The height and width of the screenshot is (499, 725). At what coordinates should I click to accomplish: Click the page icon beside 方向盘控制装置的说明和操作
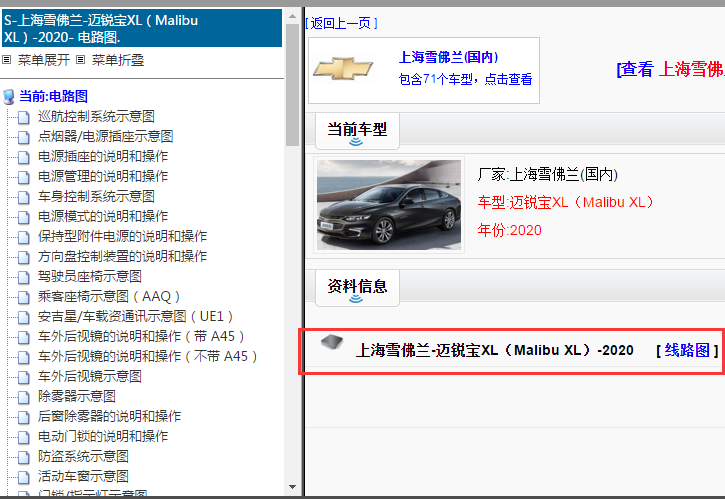24,257
